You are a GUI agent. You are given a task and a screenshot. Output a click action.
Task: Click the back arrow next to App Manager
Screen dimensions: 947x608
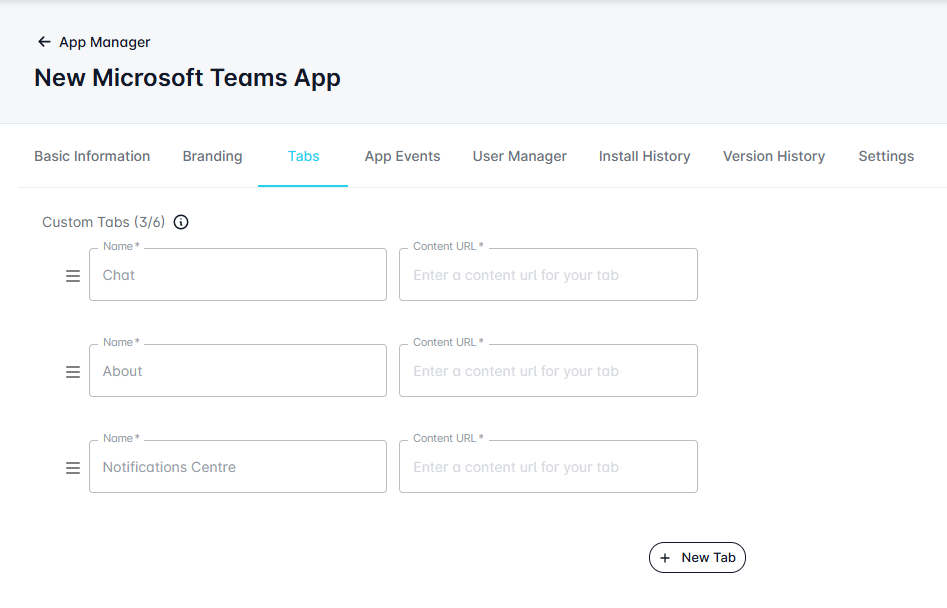[x=43, y=42]
